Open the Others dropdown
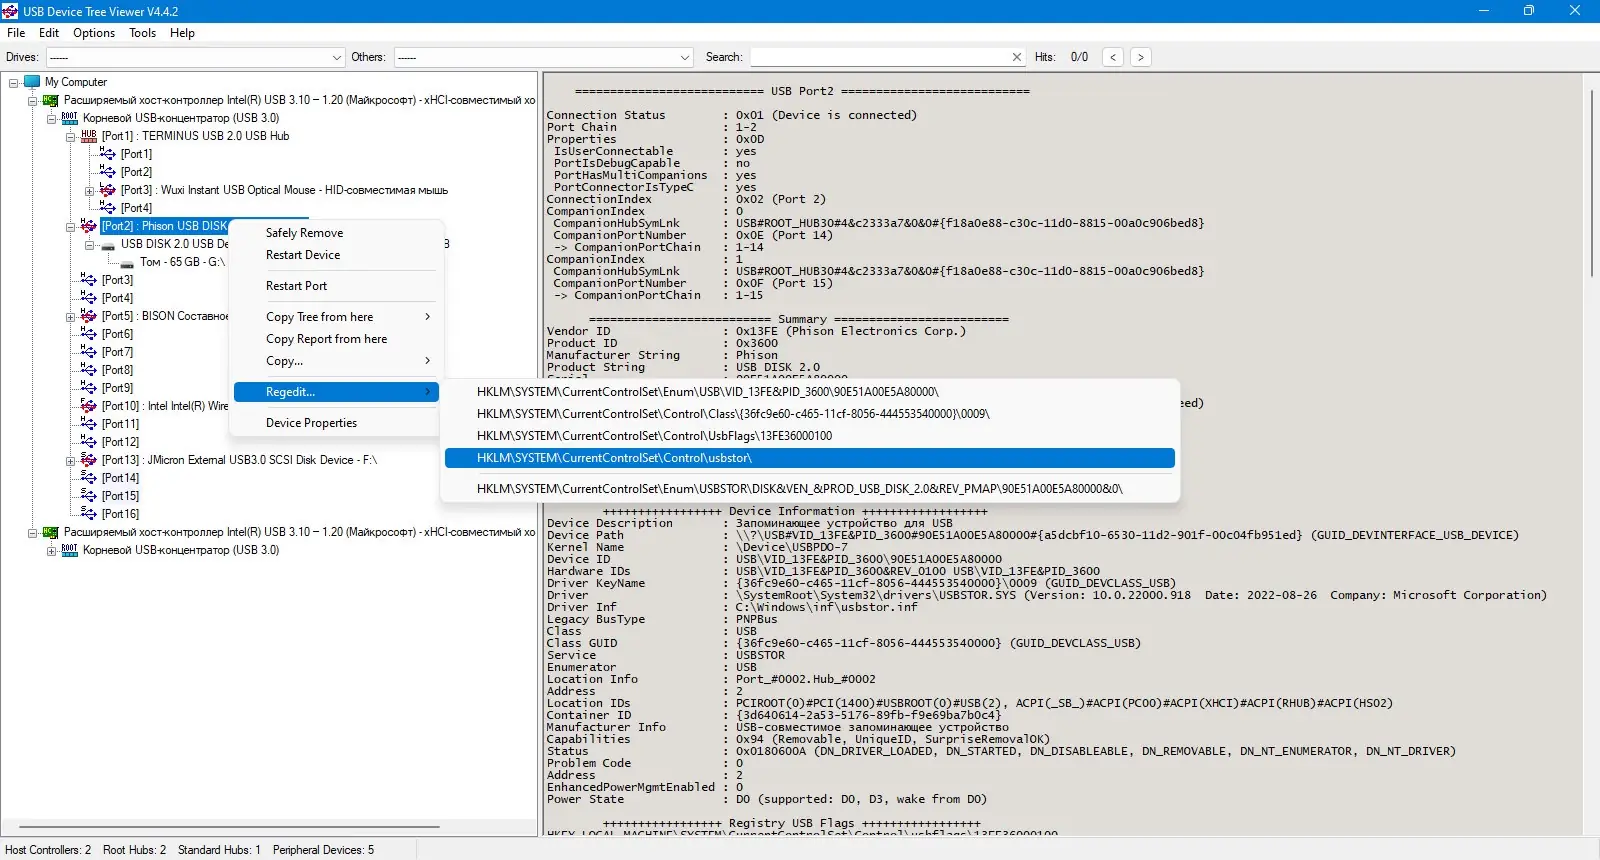Viewport: 1600px width, 860px height. (685, 57)
